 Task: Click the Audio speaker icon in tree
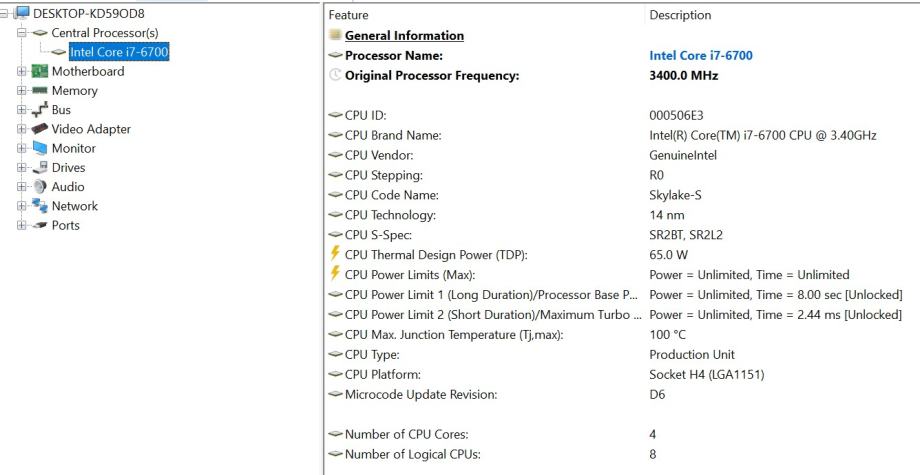pos(40,187)
